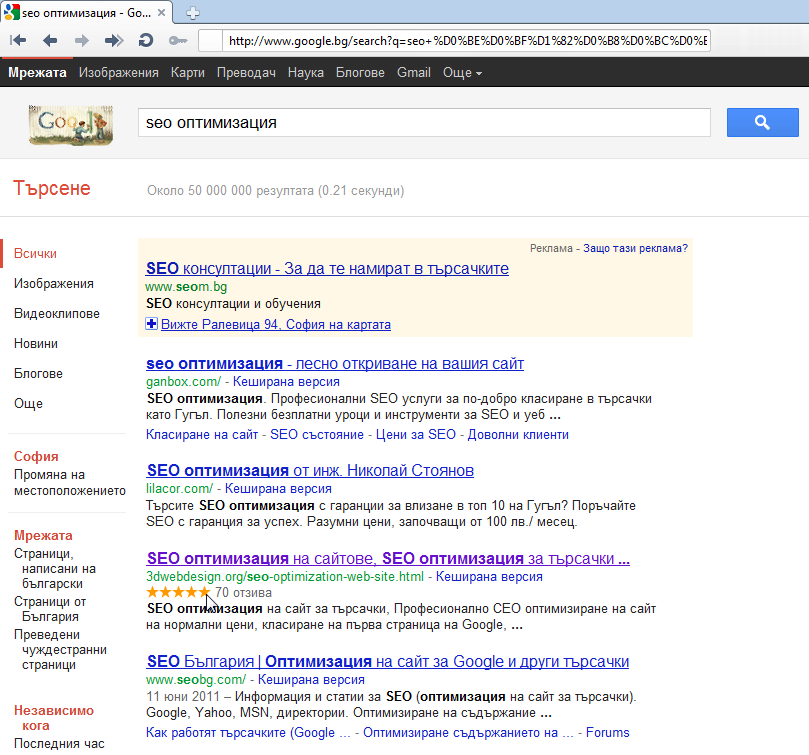Image resolution: width=809 pixels, height=755 pixels.
Task: Open cached version of lilacor.com result
Action: pyautogui.click(x=278, y=488)
